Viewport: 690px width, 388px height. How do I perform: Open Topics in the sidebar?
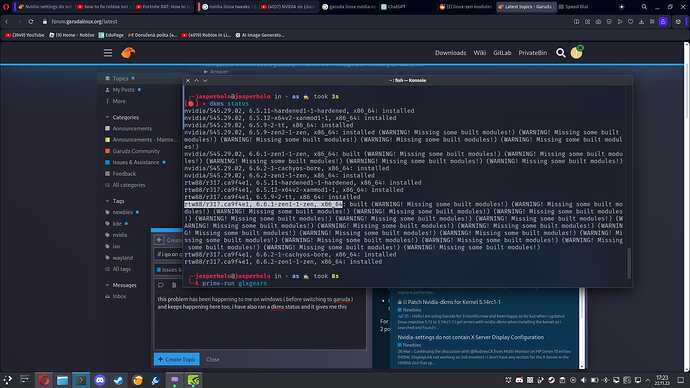(120, 78)
